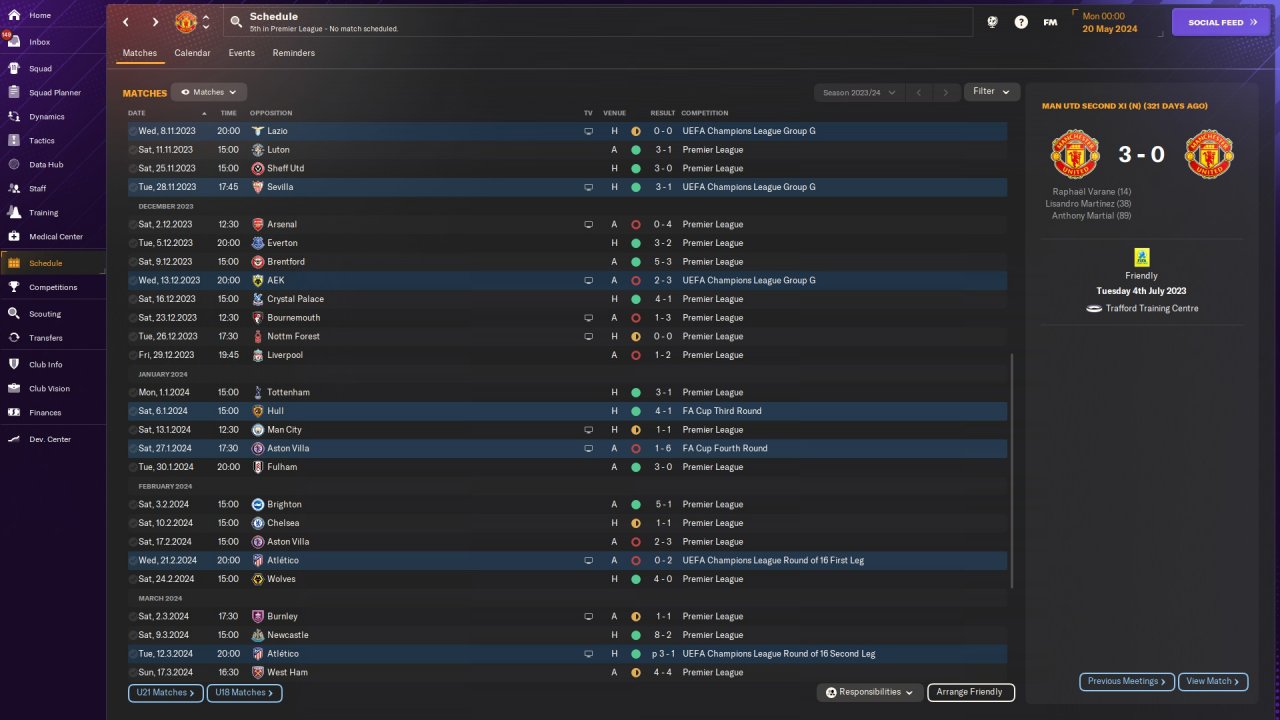Viewport: 1280px width, 720px height.
Task: Go to the previous season arrow
Action: (x=919, y=93)
